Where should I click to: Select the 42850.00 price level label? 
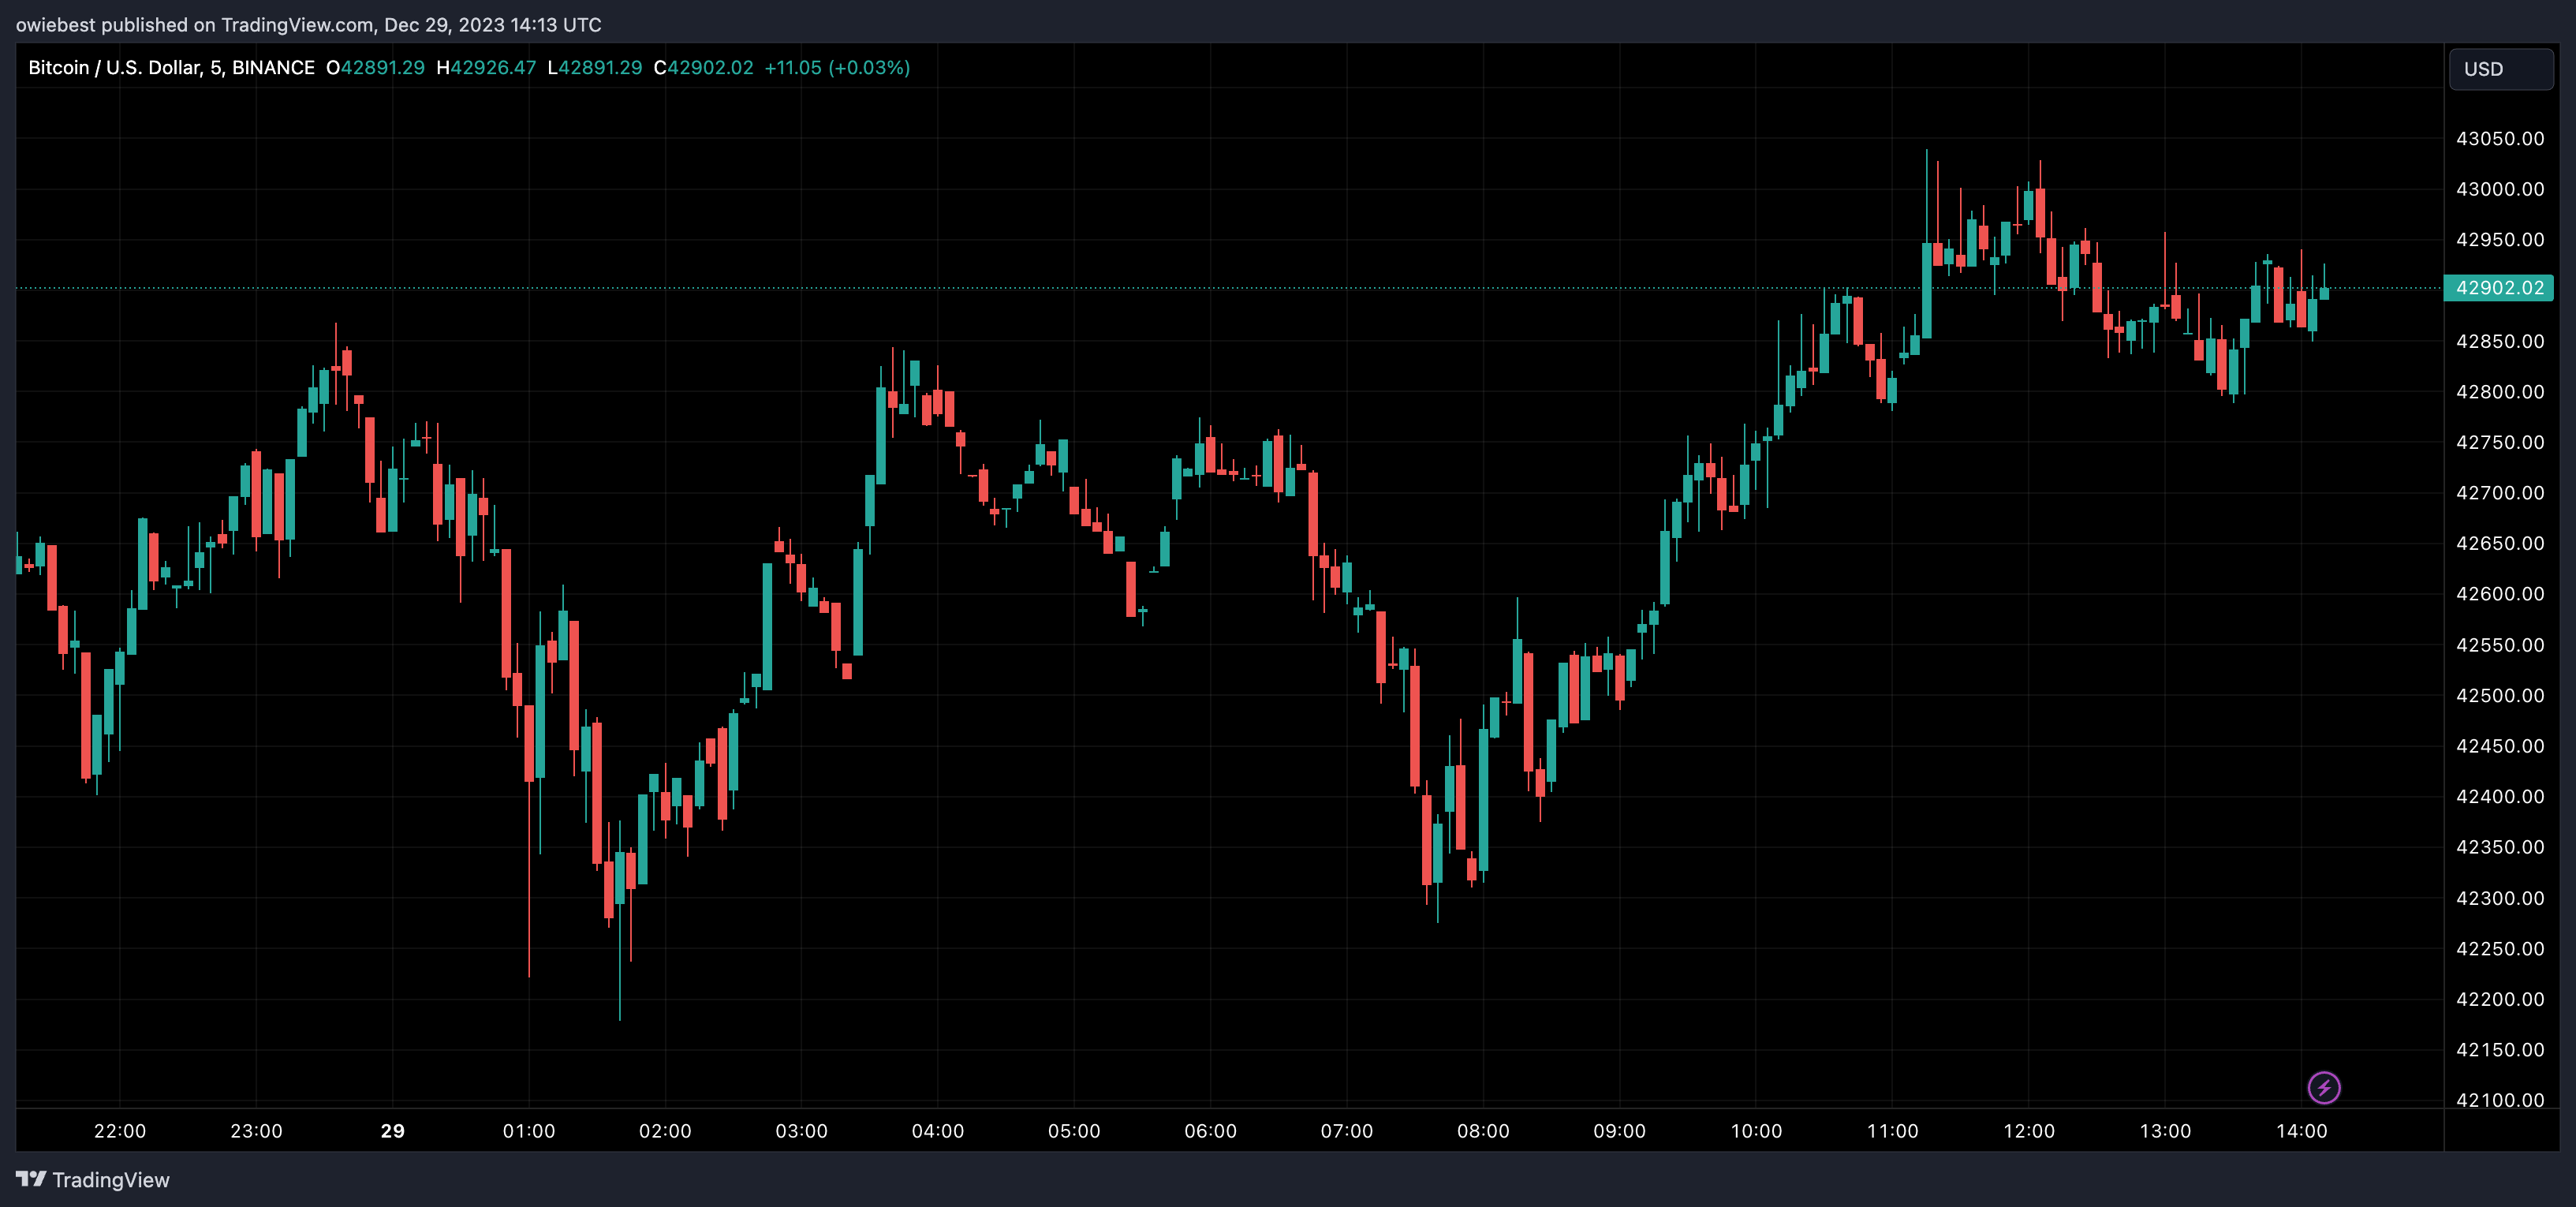2500,341
